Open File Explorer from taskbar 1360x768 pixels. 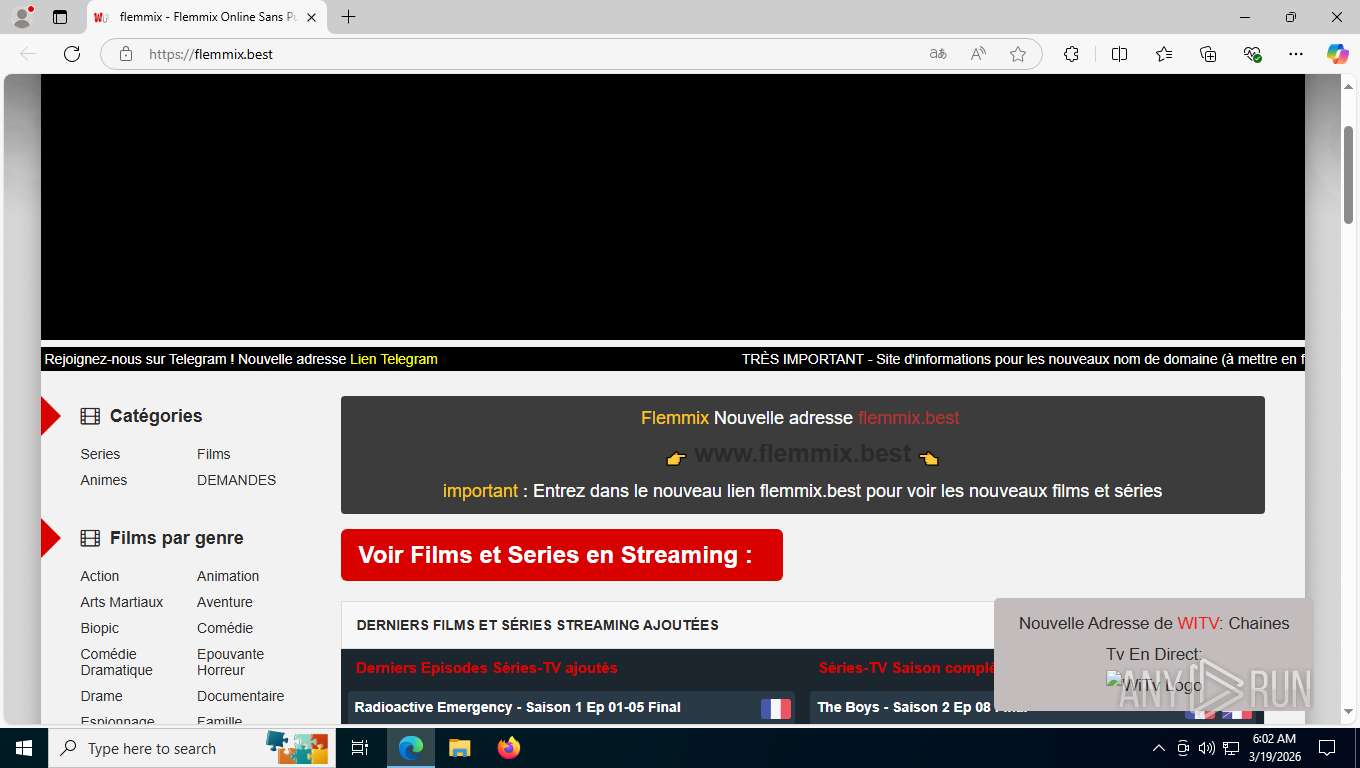(459, 748)
